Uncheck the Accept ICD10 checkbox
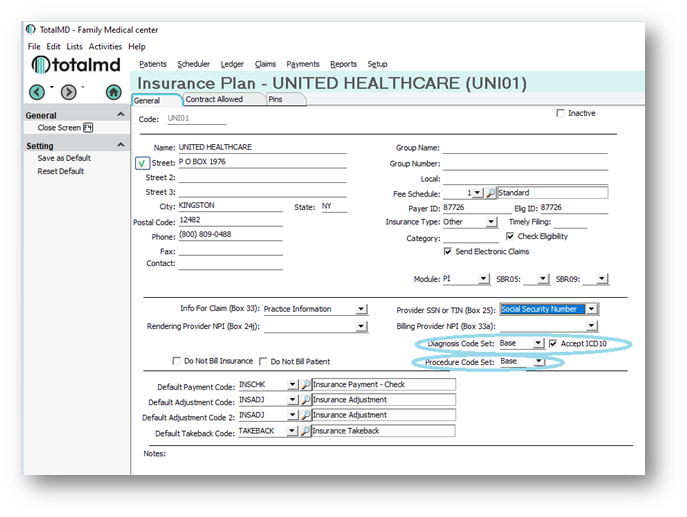The image size is (687, 517). coord(553,343)
